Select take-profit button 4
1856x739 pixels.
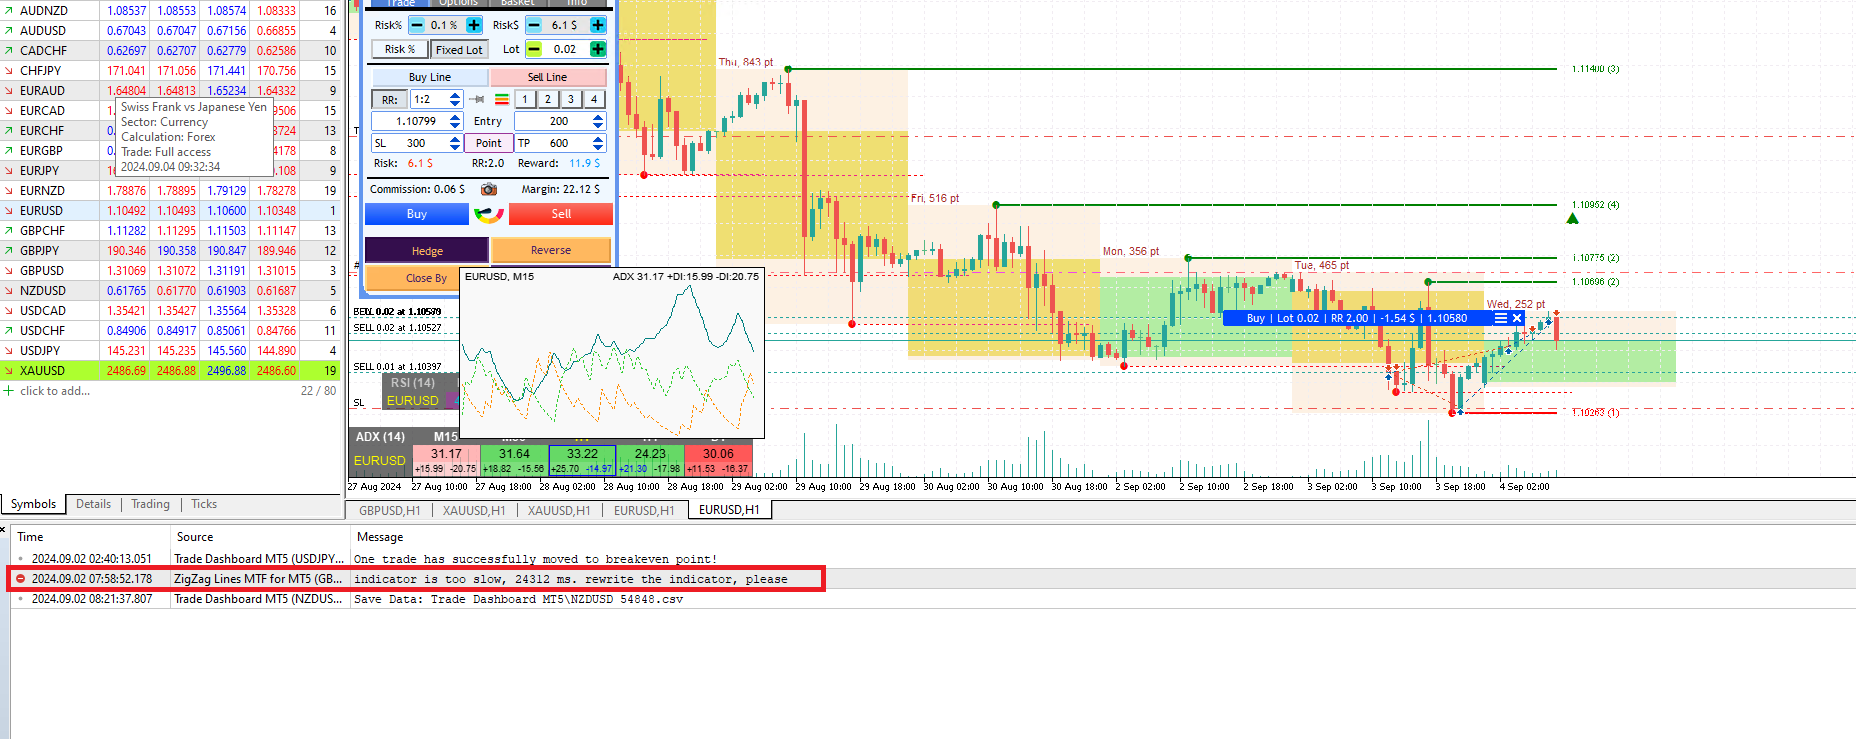[594, 99]
